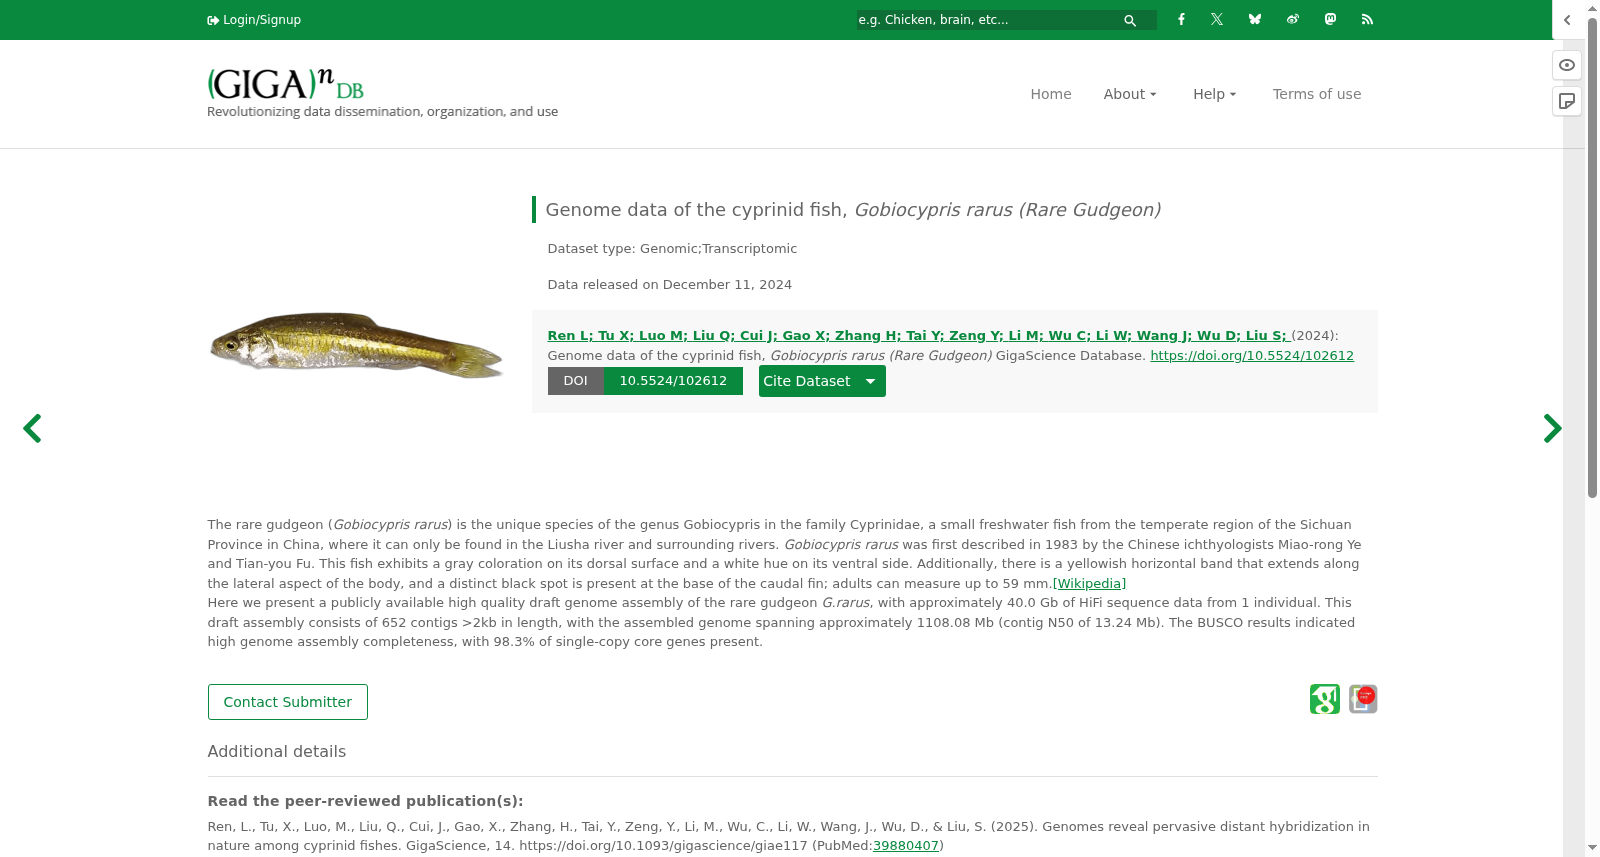Click 'Dataset type: Genomic;Transcriptomic' text
This screenshot has height=857, width=1600.
pyautogui.click(x=672, y=249)
